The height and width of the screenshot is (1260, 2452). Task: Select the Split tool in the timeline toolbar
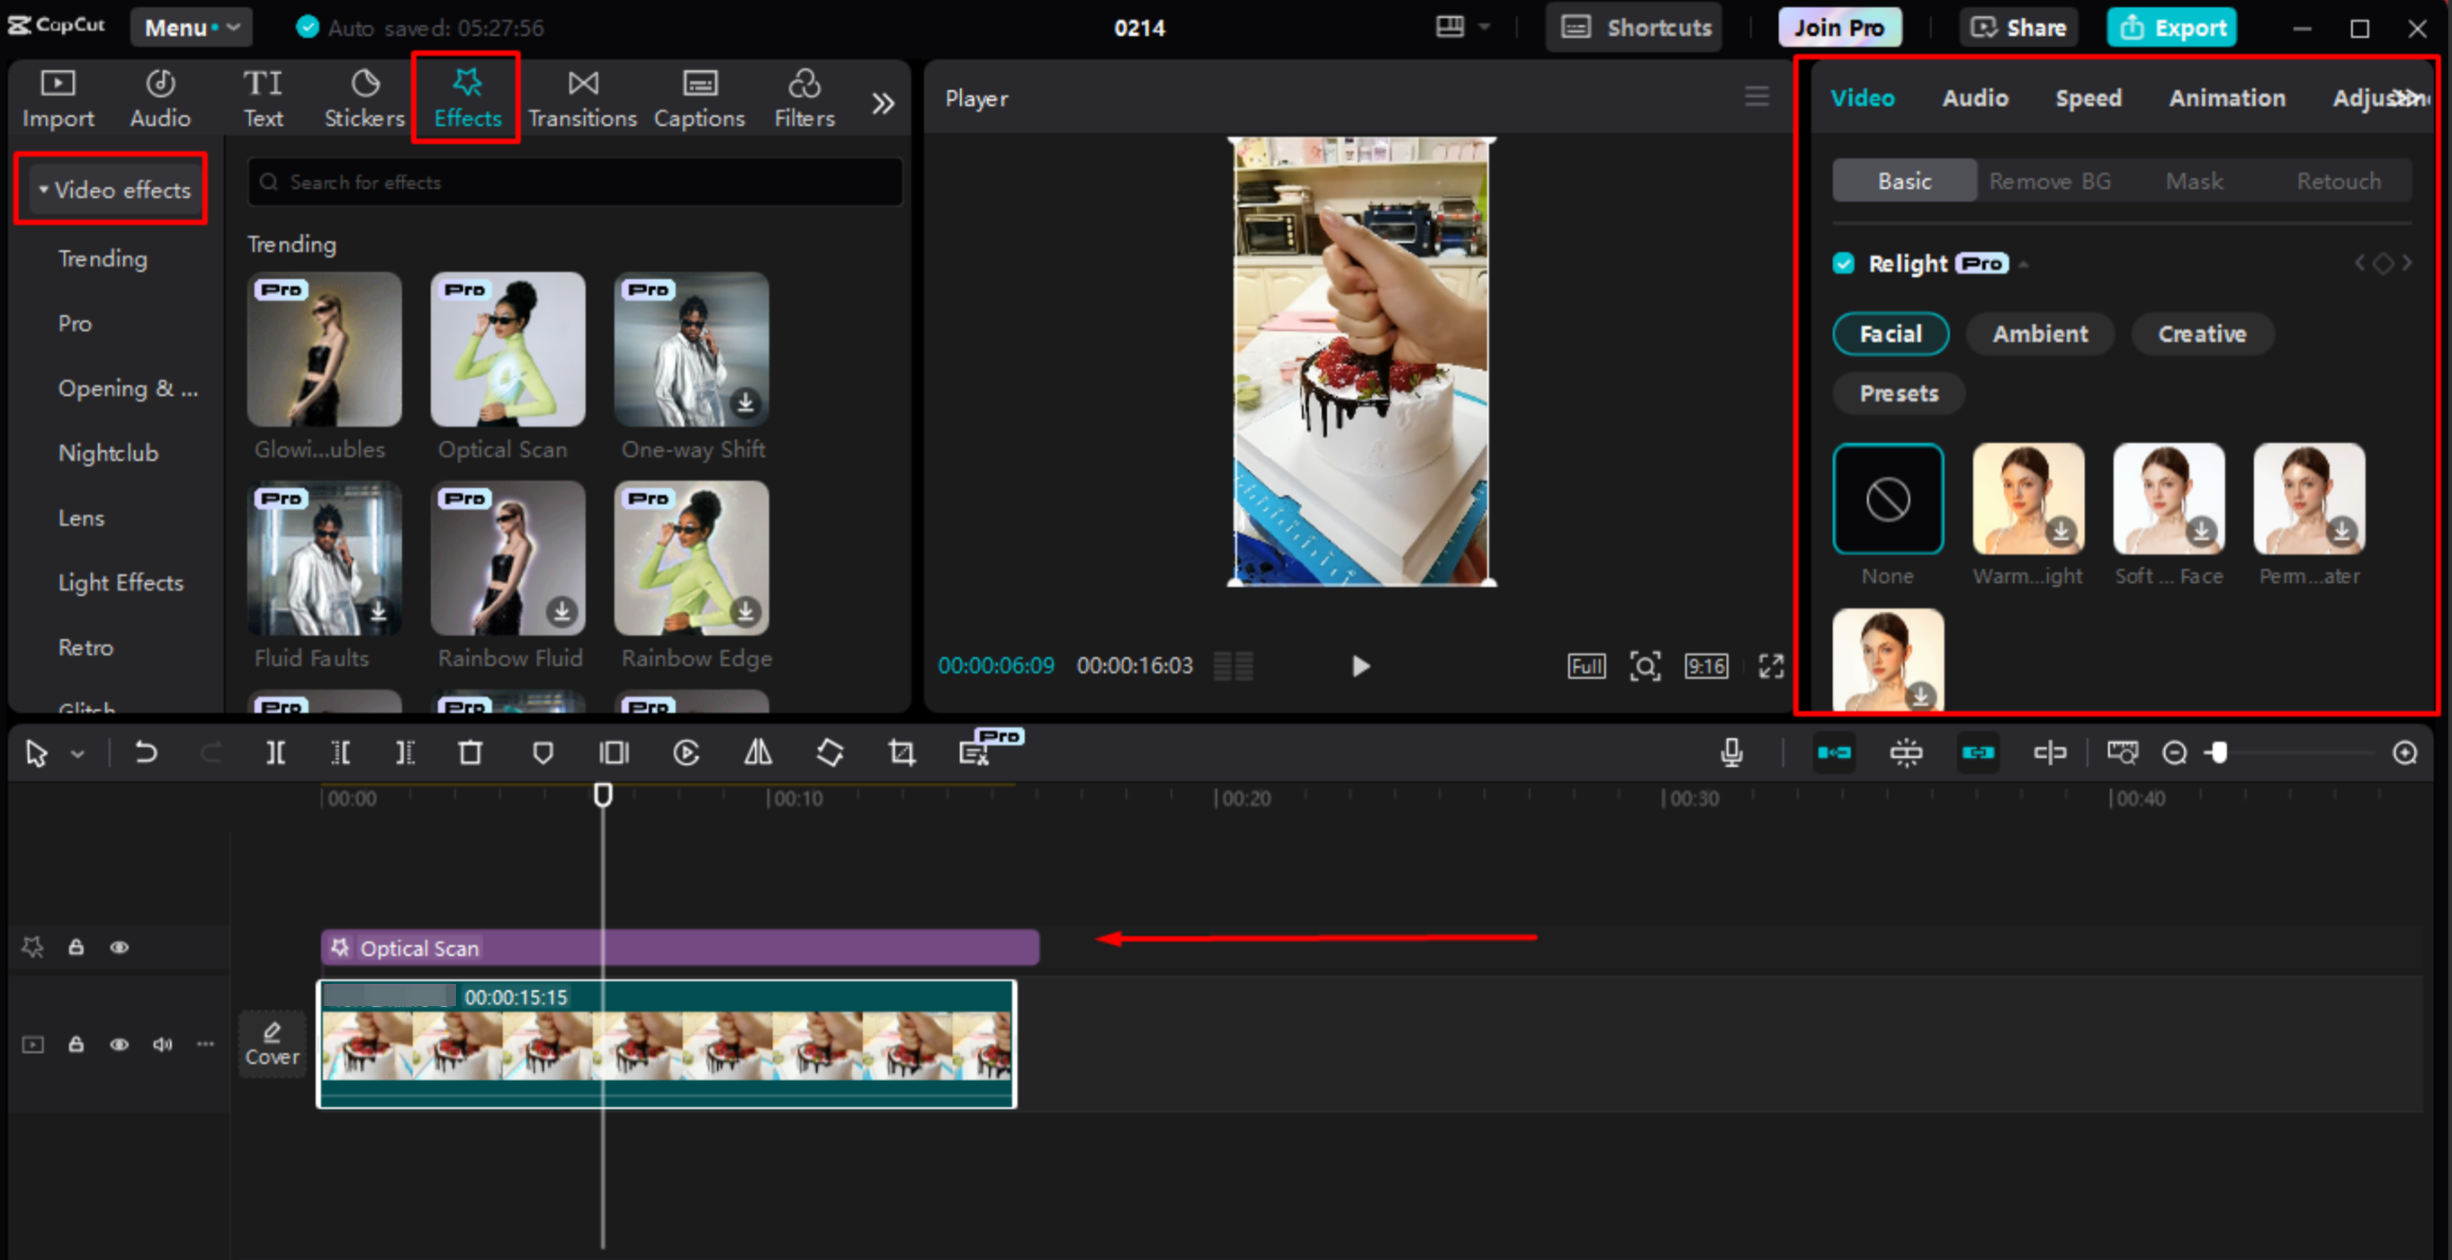point(276,752)
